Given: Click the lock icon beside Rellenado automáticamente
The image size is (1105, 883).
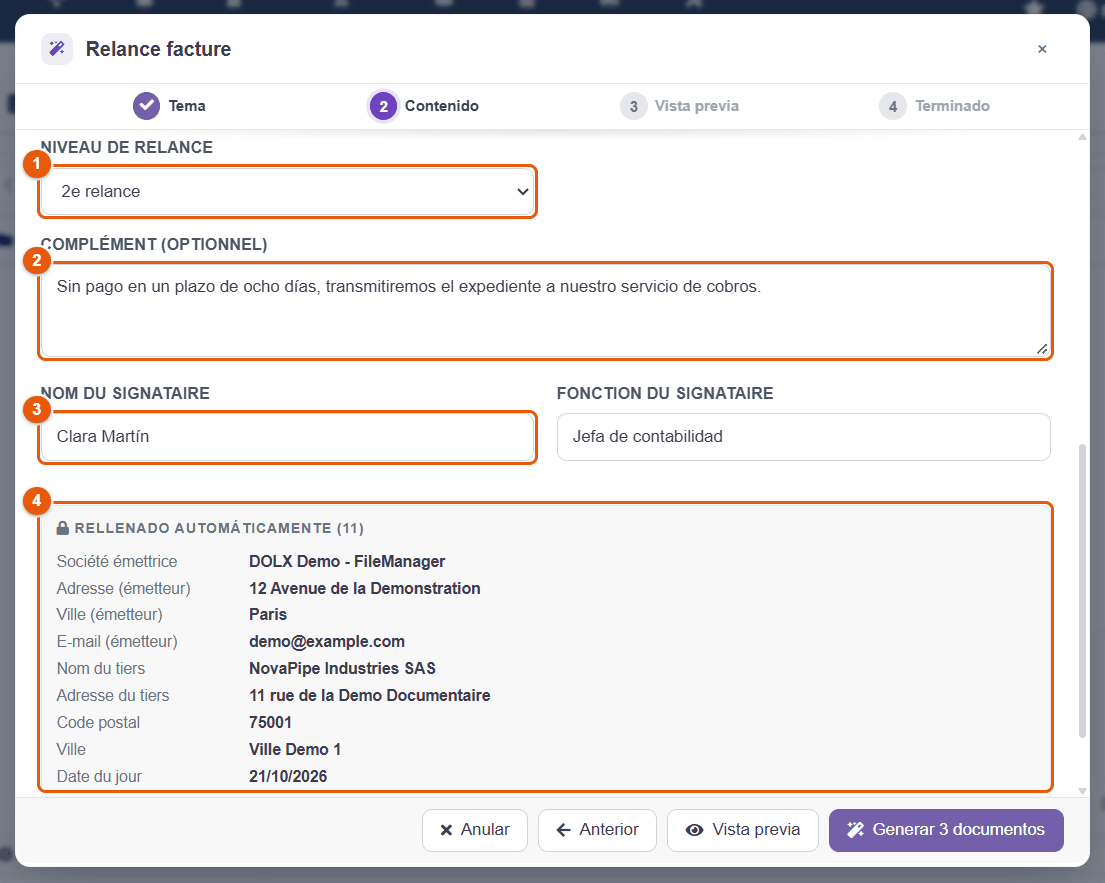Looking at the screenshot, I should coord(63,528).
